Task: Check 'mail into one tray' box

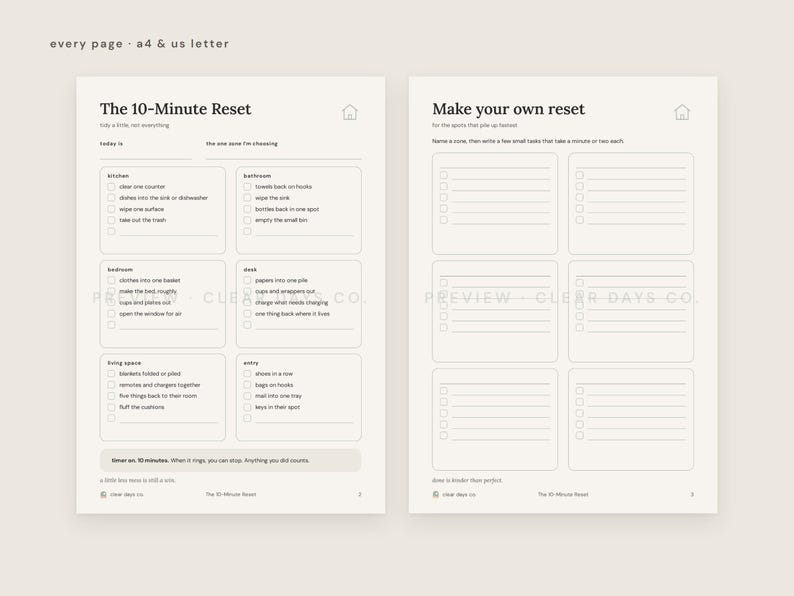Action: 247,395
